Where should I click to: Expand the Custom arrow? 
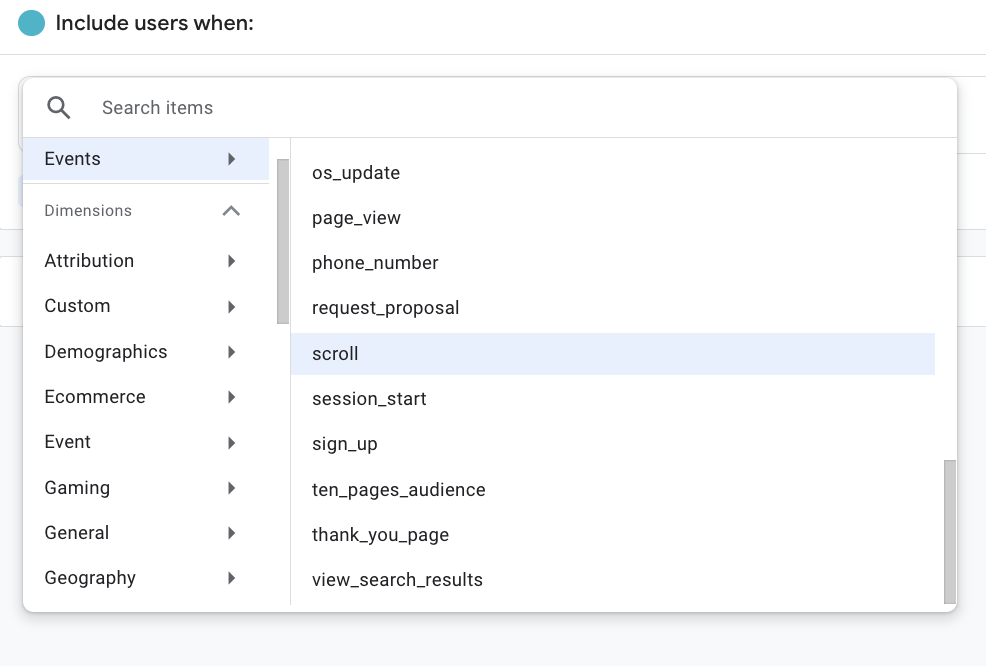[x=231, y=306]
